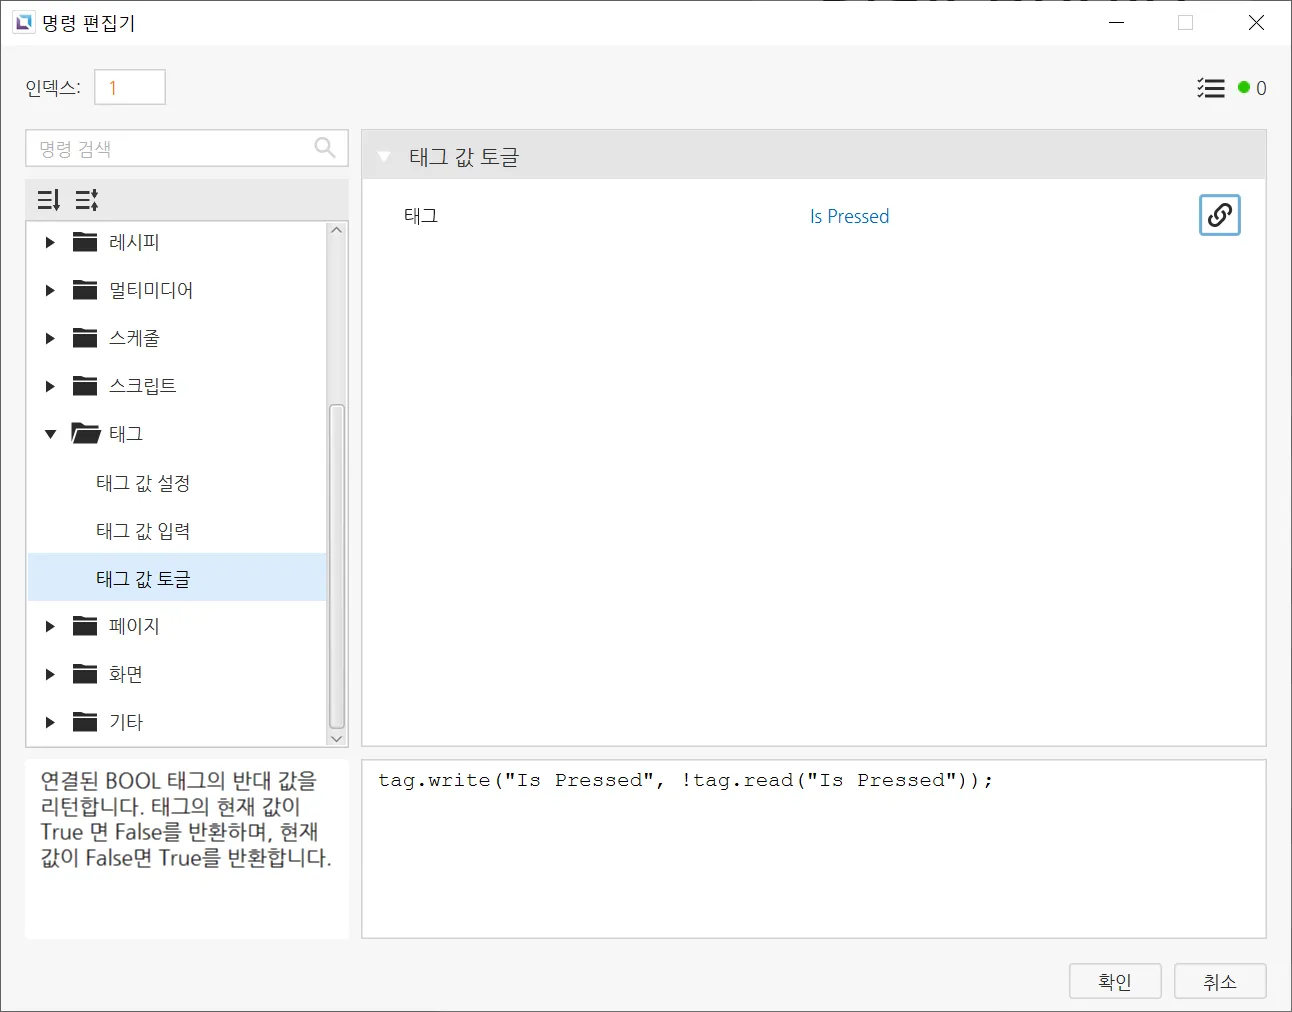Expand the 레시피 folder arrow
The image size is (1292, 1012).
tap(50, 242)
